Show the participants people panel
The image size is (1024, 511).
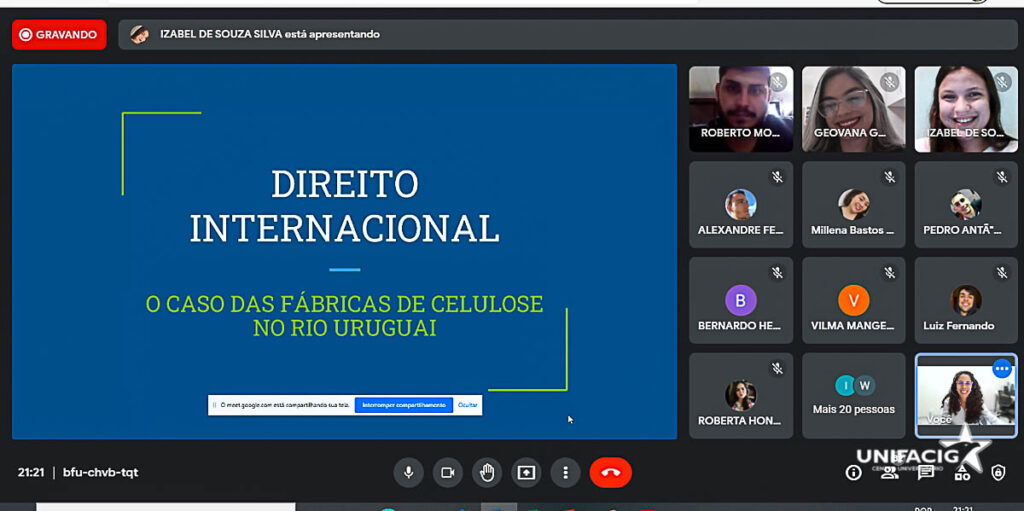tap(889, 473)
